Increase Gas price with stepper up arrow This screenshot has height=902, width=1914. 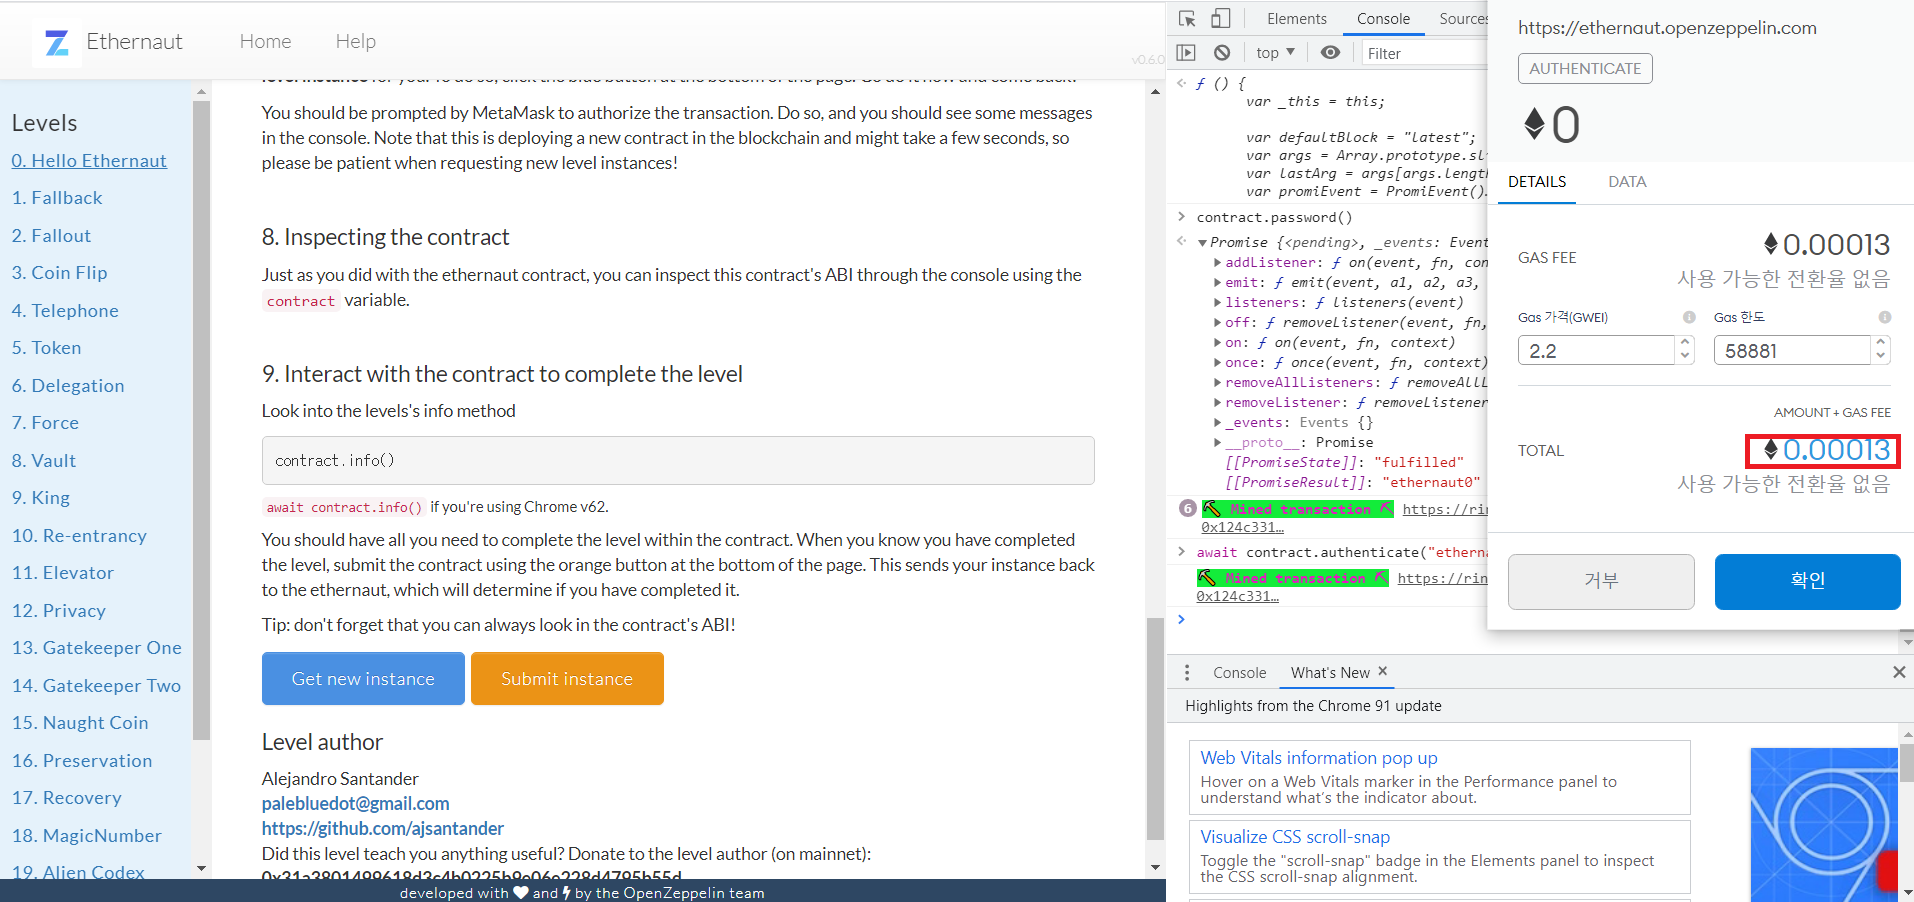[1685, 342]
